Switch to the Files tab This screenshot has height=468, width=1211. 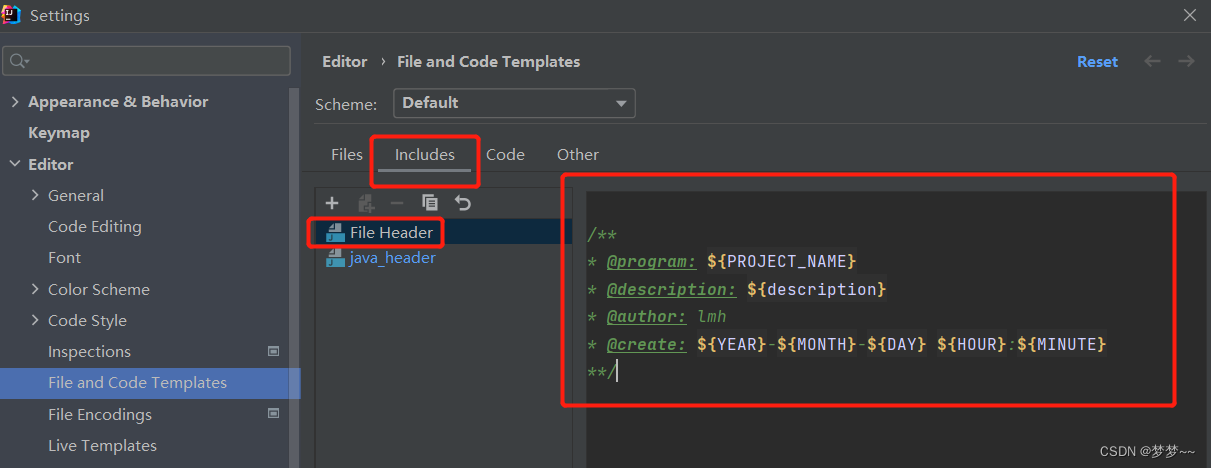(347, 155)
